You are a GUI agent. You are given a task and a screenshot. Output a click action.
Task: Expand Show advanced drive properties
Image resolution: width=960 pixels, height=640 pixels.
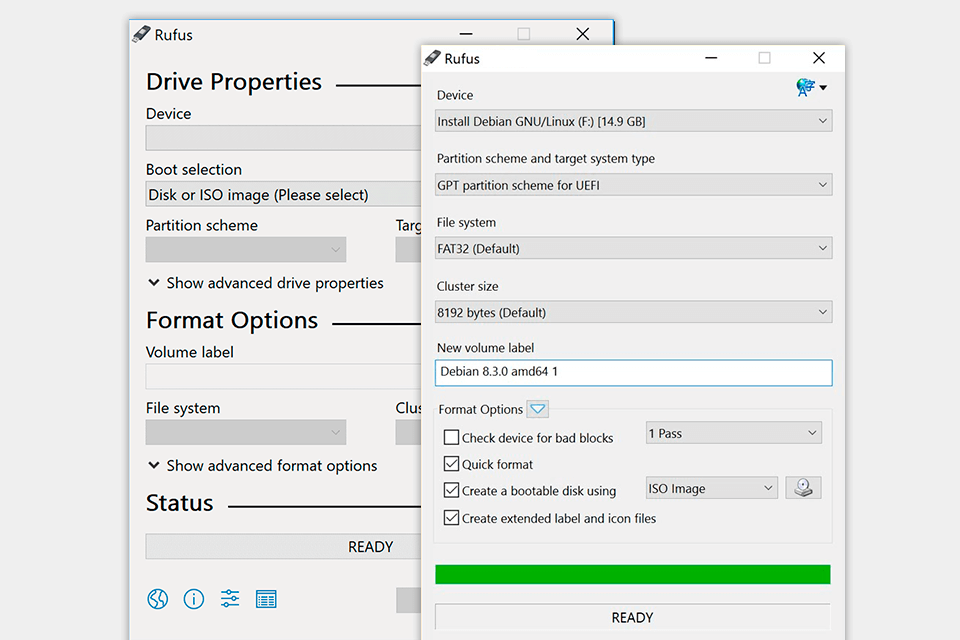point(266,283)
